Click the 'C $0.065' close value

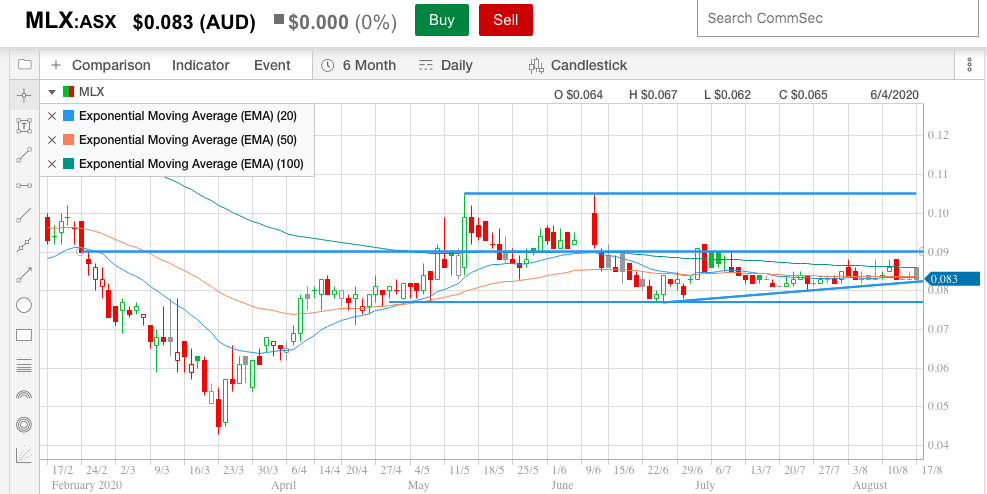(x=803, y=95)
